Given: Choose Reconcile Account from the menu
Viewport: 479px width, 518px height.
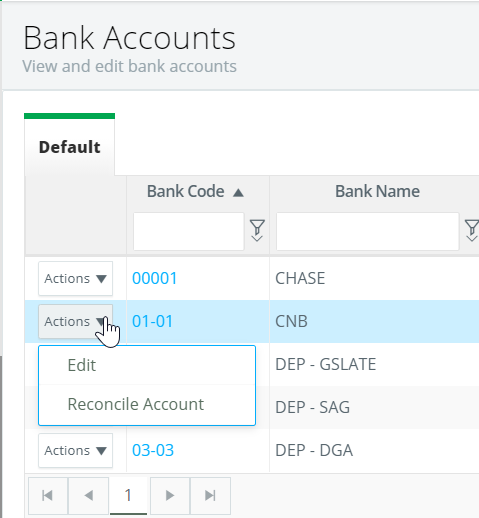Looking at the screenshot, I should 147,404.
